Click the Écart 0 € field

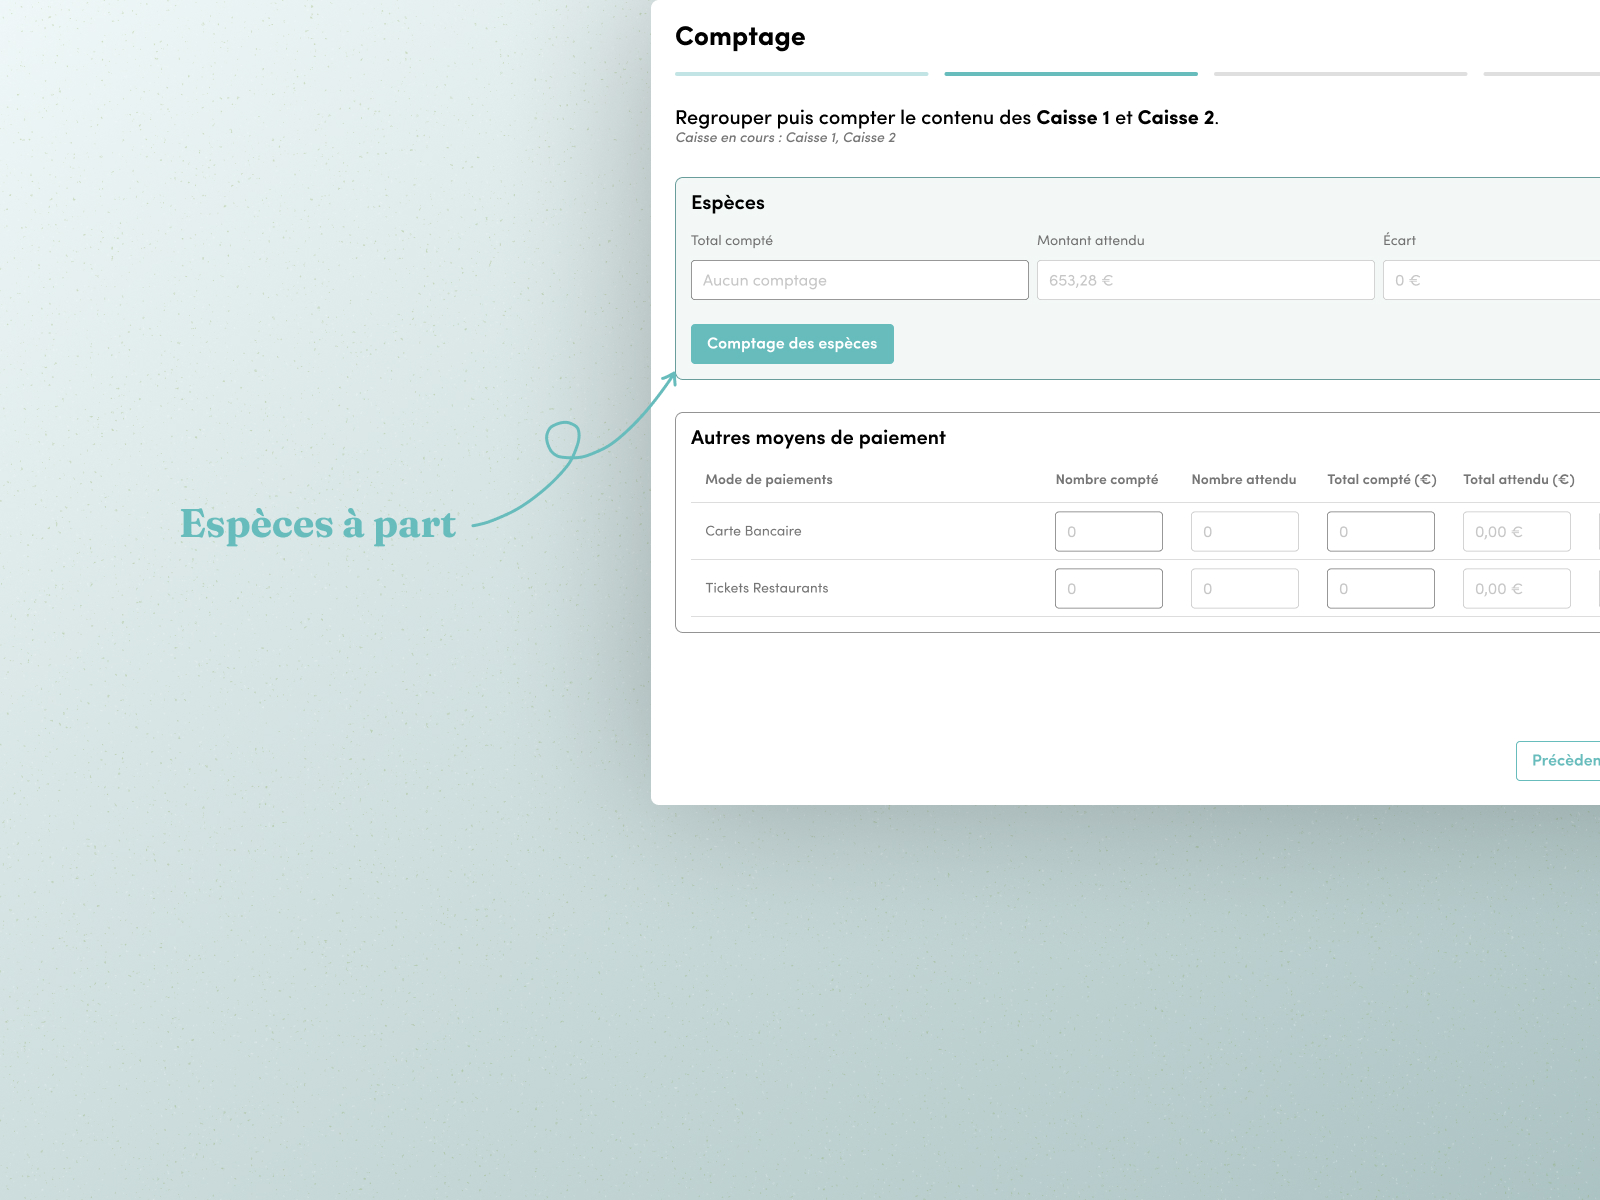tap(1492, 280)
